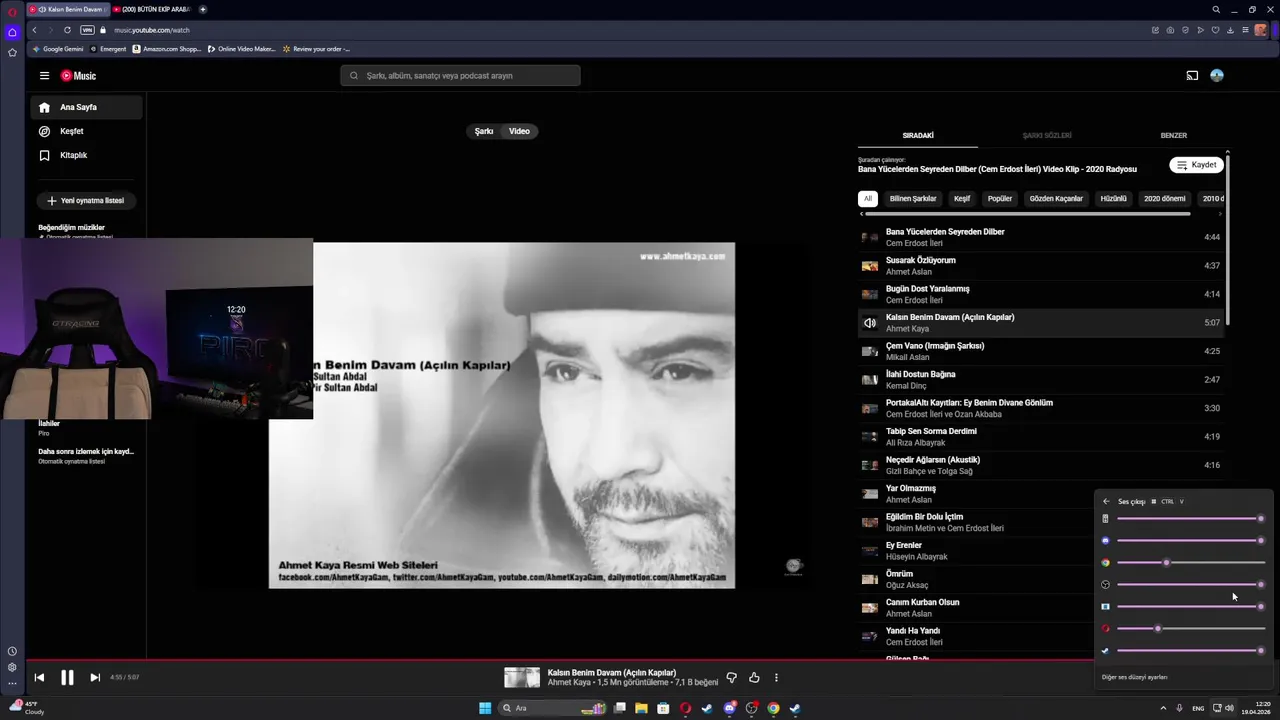
Task: Open Cast to device icon
Action: point(1192,75)
